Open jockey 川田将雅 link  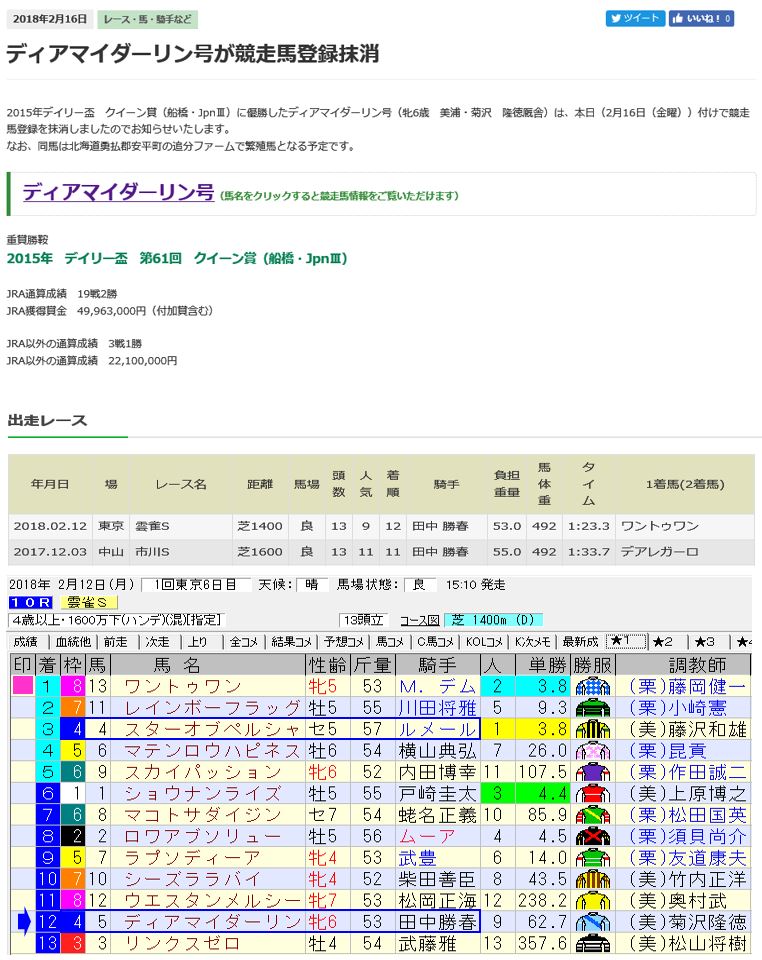pos(438,708)
